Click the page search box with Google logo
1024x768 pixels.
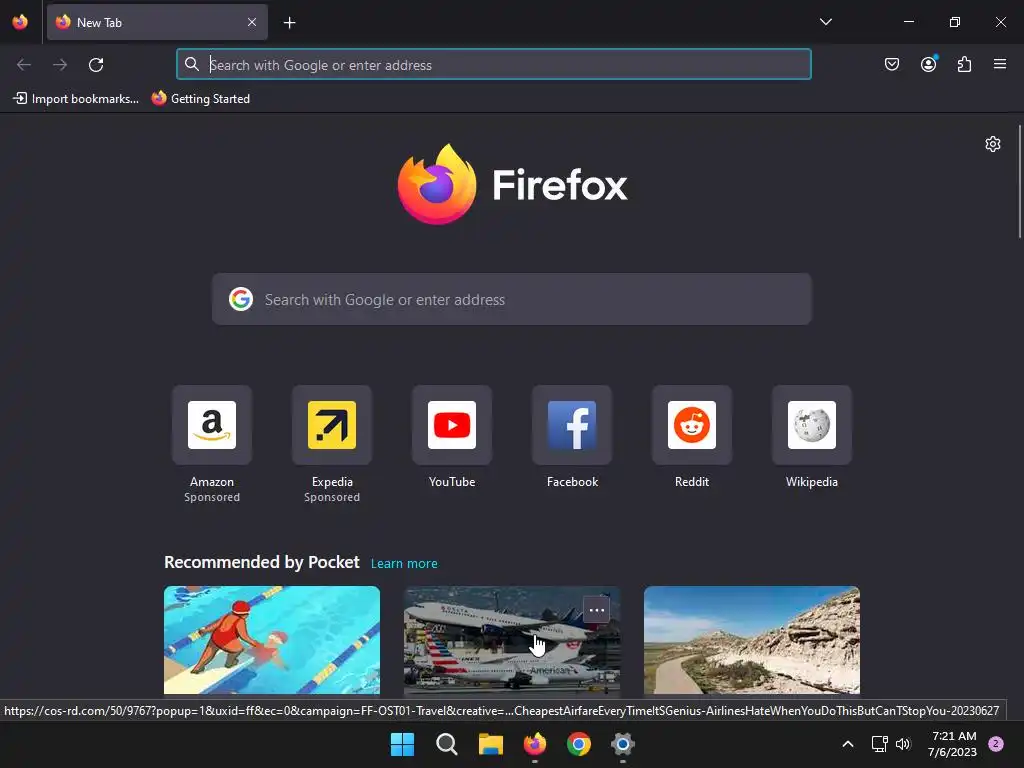click(511, 300)
